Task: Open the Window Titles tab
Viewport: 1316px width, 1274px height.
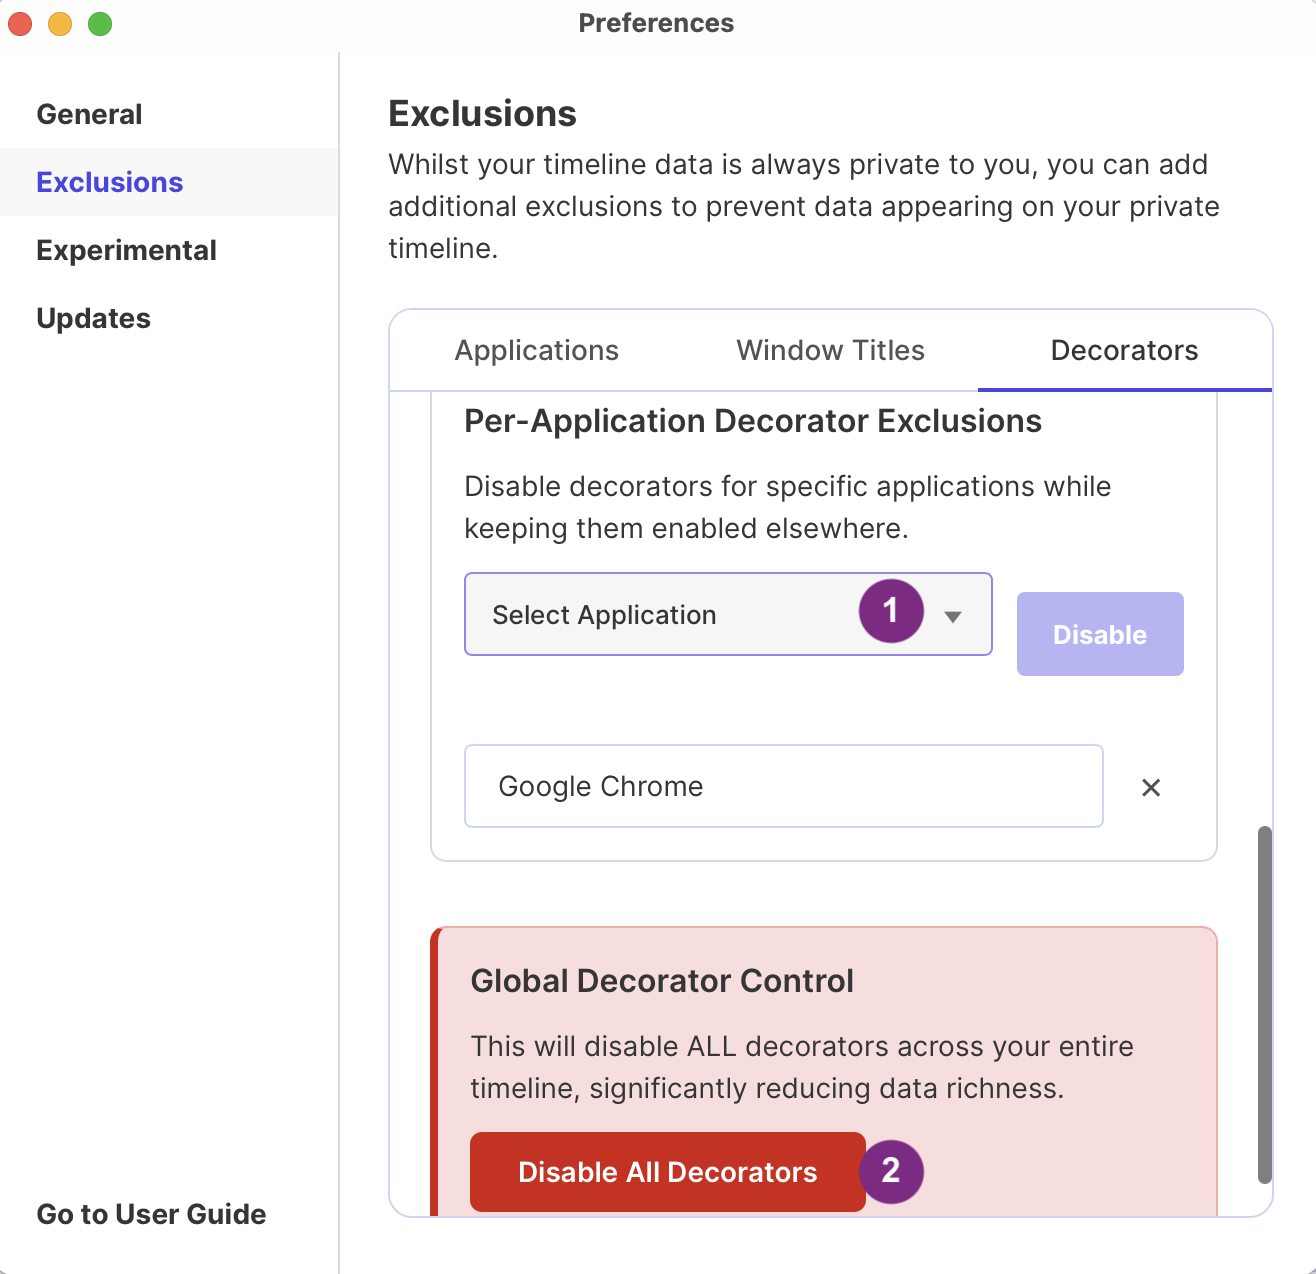Action: tap(830, 350)
